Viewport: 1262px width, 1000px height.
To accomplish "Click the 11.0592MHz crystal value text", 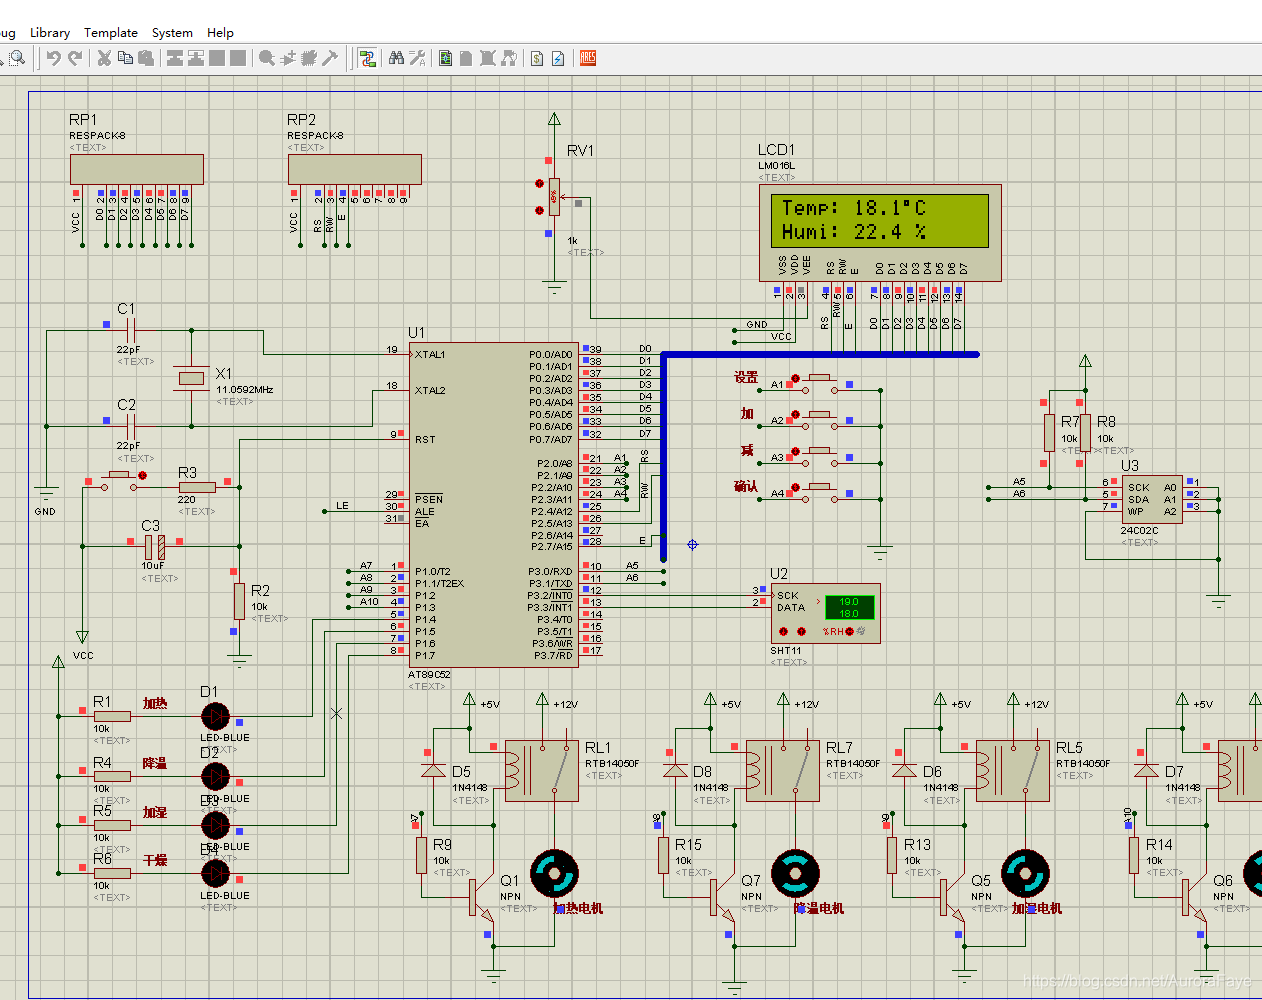I will pos(245,390).
